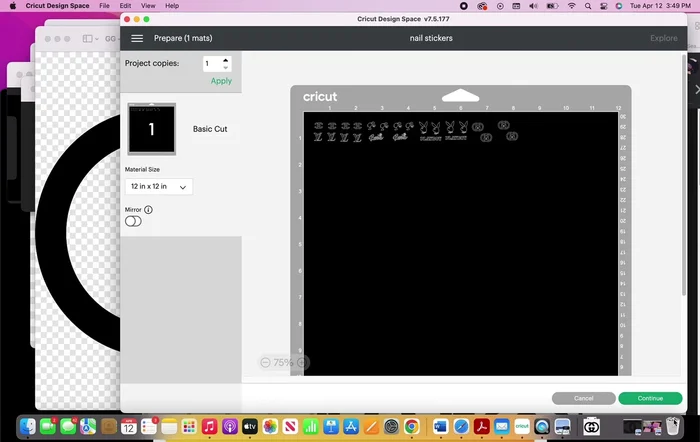Expand the Material Size dropdown

[159, 187]
